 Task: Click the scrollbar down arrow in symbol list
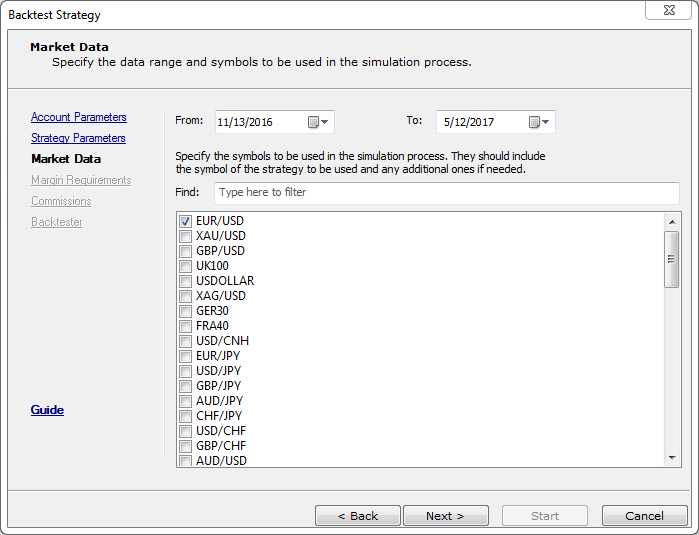[672, 458]
